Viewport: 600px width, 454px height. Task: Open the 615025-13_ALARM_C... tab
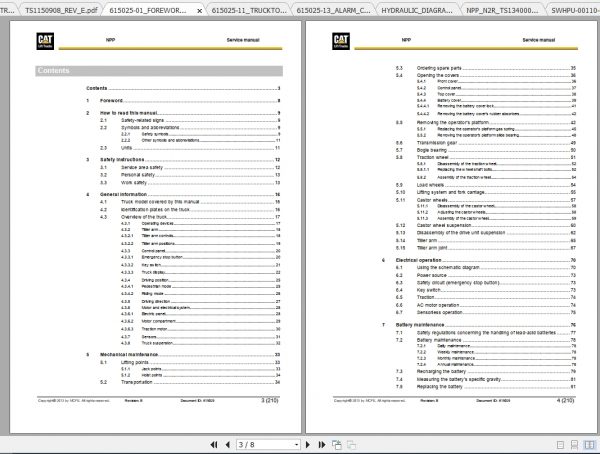(333, 10)
